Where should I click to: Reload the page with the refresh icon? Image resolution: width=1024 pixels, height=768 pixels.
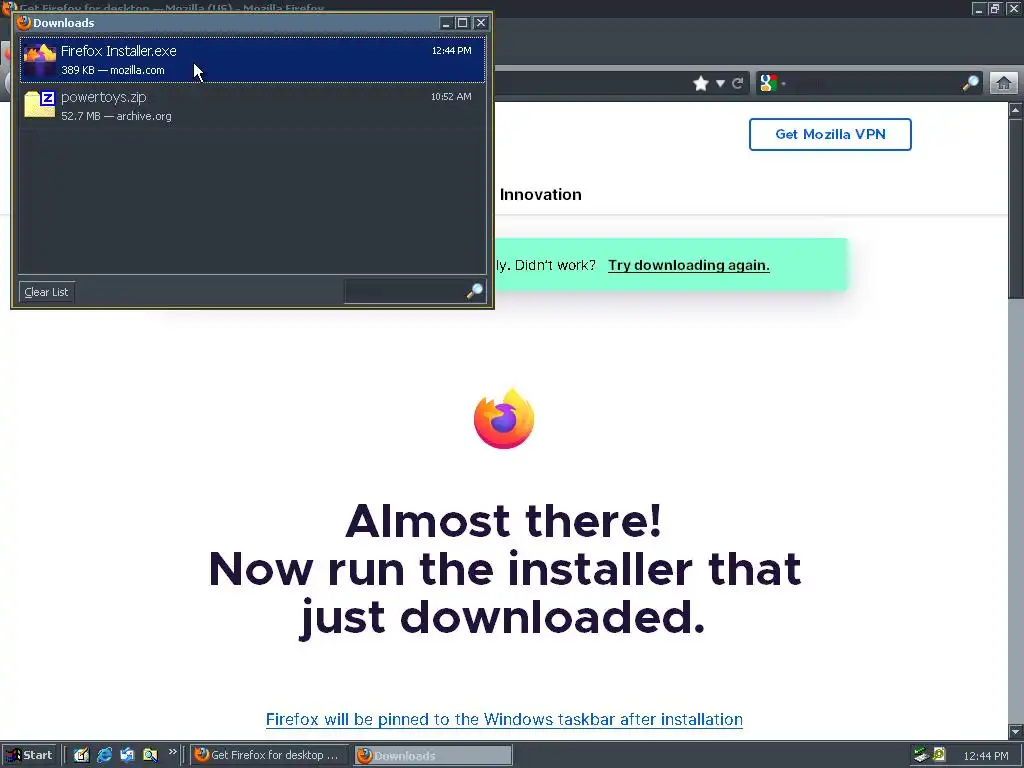[738, 83]
